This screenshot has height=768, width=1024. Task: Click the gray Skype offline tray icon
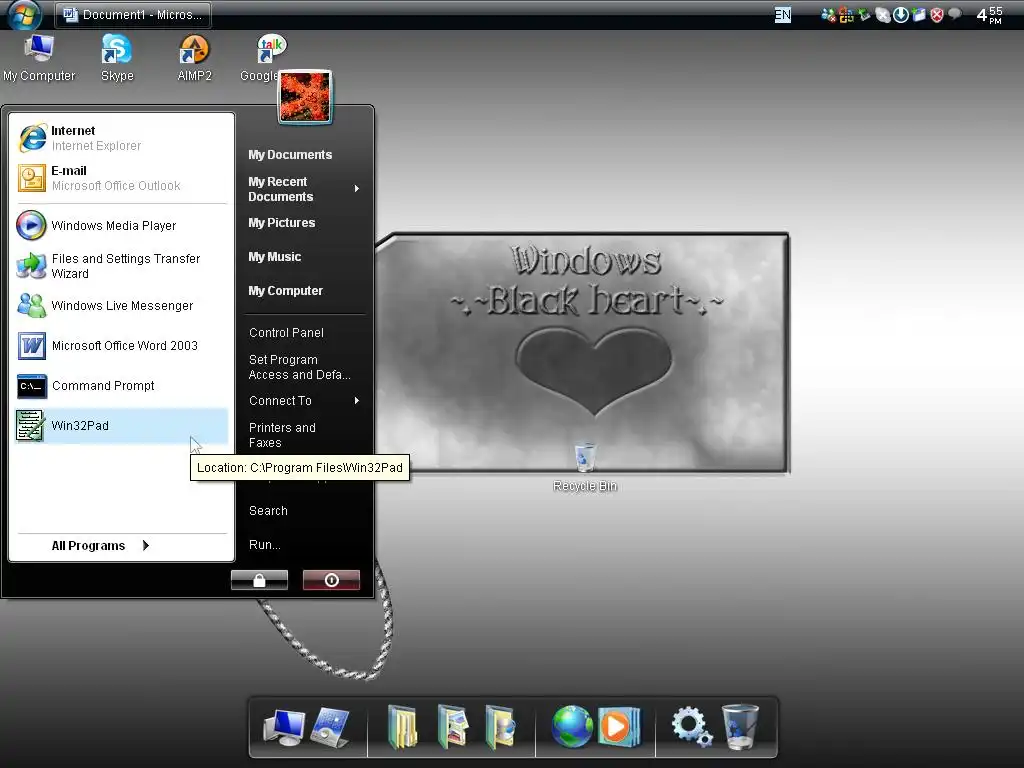(882, 14)
